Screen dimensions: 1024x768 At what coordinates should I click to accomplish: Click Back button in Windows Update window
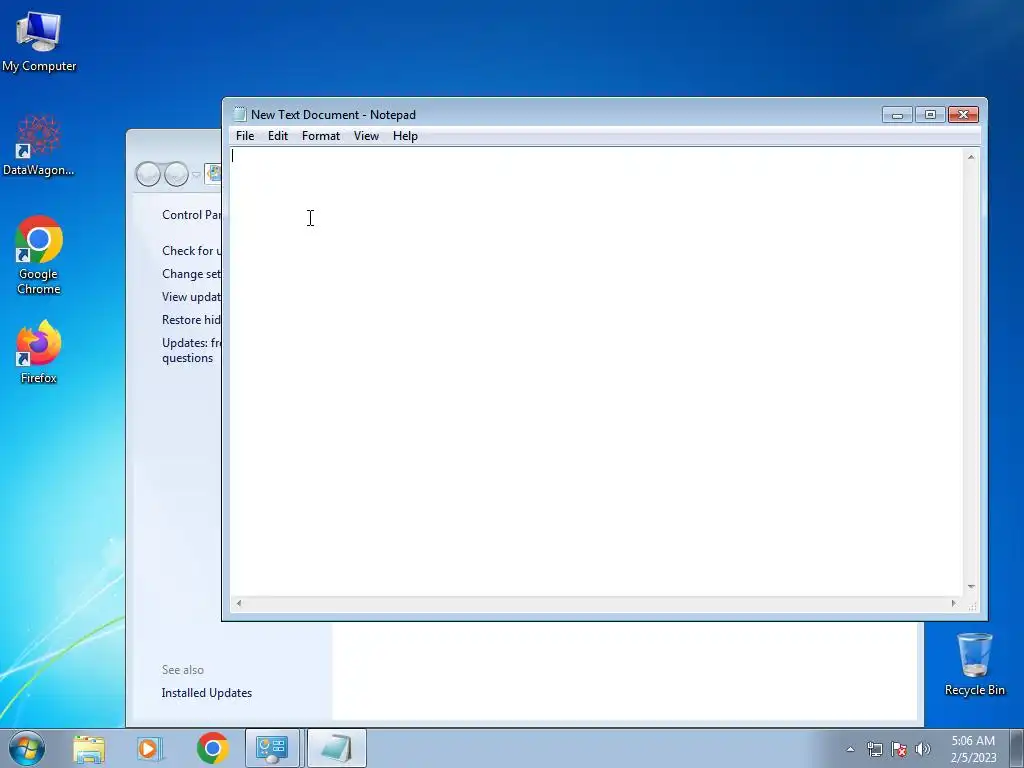point(148,174)
